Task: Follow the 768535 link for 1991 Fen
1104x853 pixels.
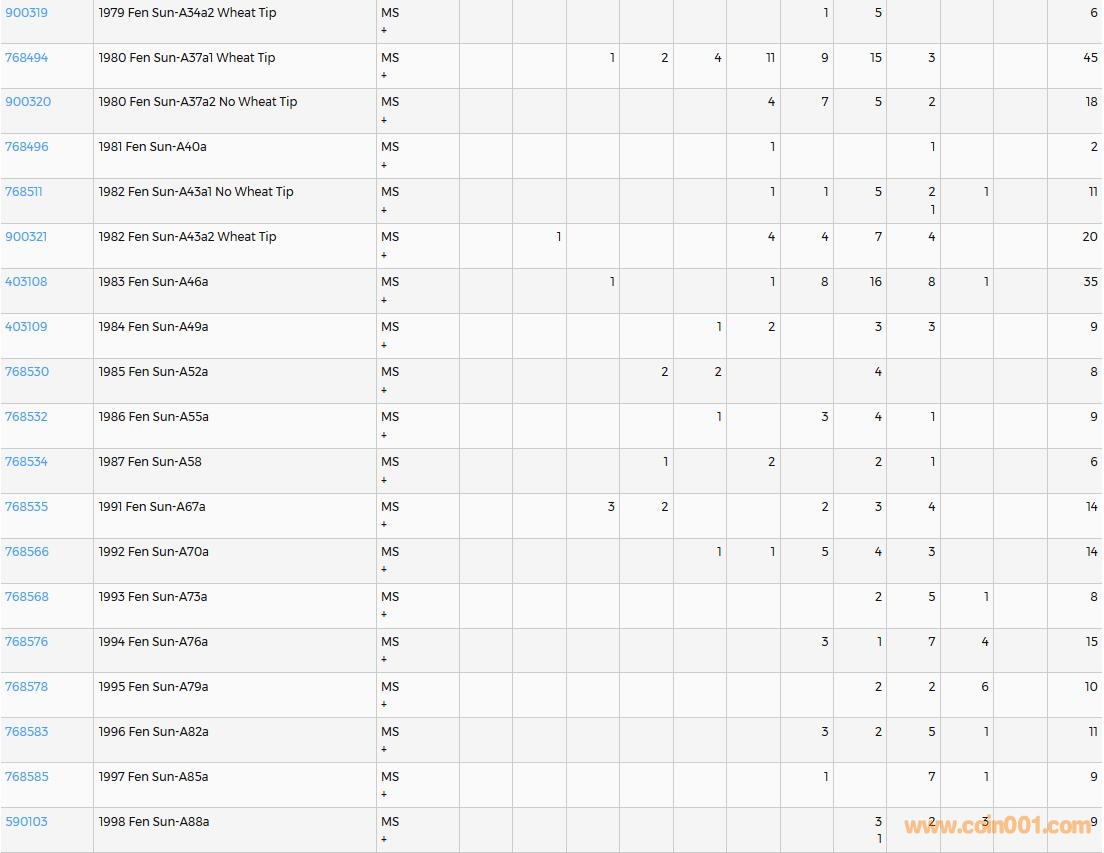Action: 26,507
